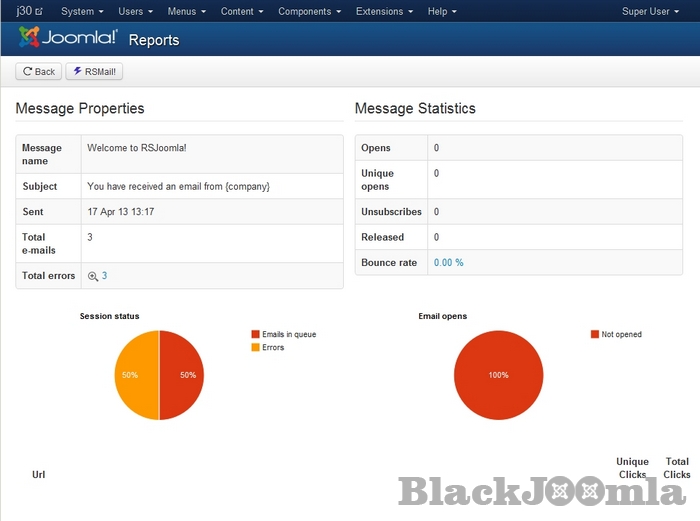Image resolution: width=700 pixels, height=521 pixels.
Task: Open the Menus dropdown
Action: 187,12
